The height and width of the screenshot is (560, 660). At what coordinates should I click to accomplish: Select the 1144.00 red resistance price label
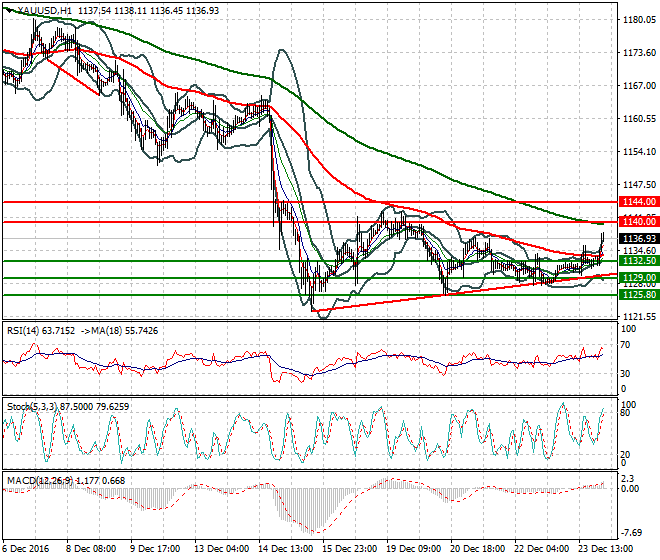639,202
